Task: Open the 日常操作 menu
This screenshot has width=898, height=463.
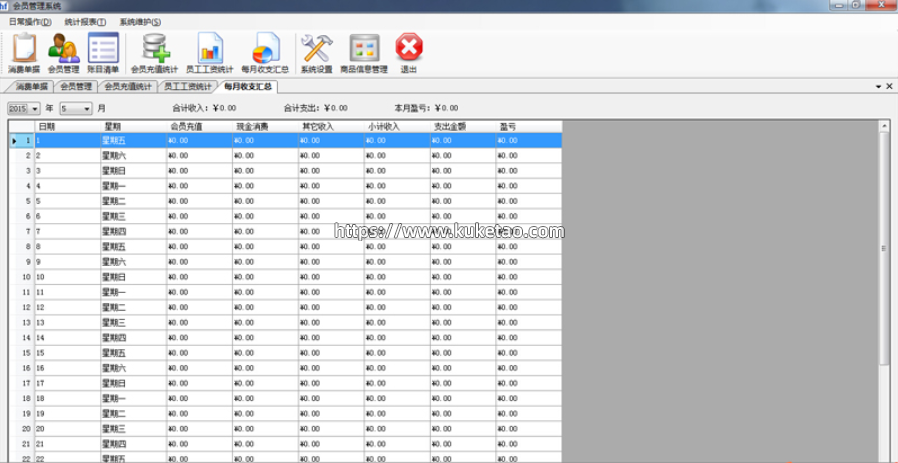Action: (x=29, y=21)
